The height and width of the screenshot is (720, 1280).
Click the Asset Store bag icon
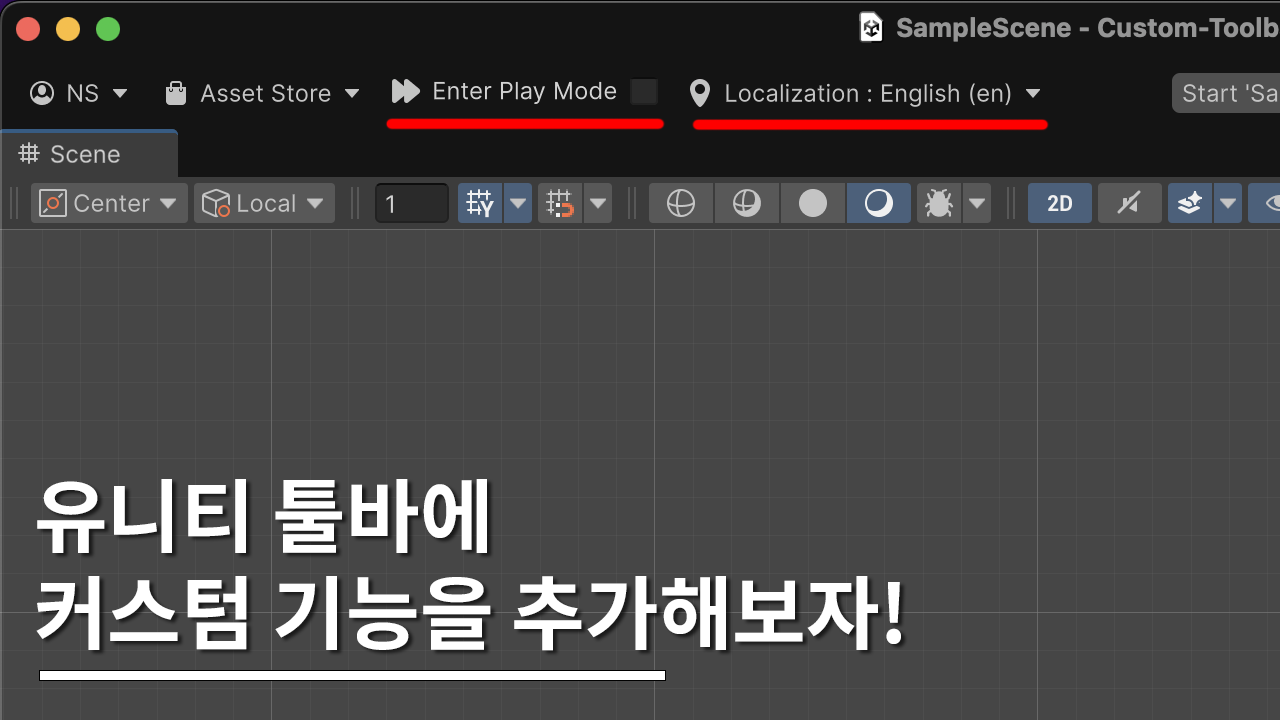click(x=176, y=93)
